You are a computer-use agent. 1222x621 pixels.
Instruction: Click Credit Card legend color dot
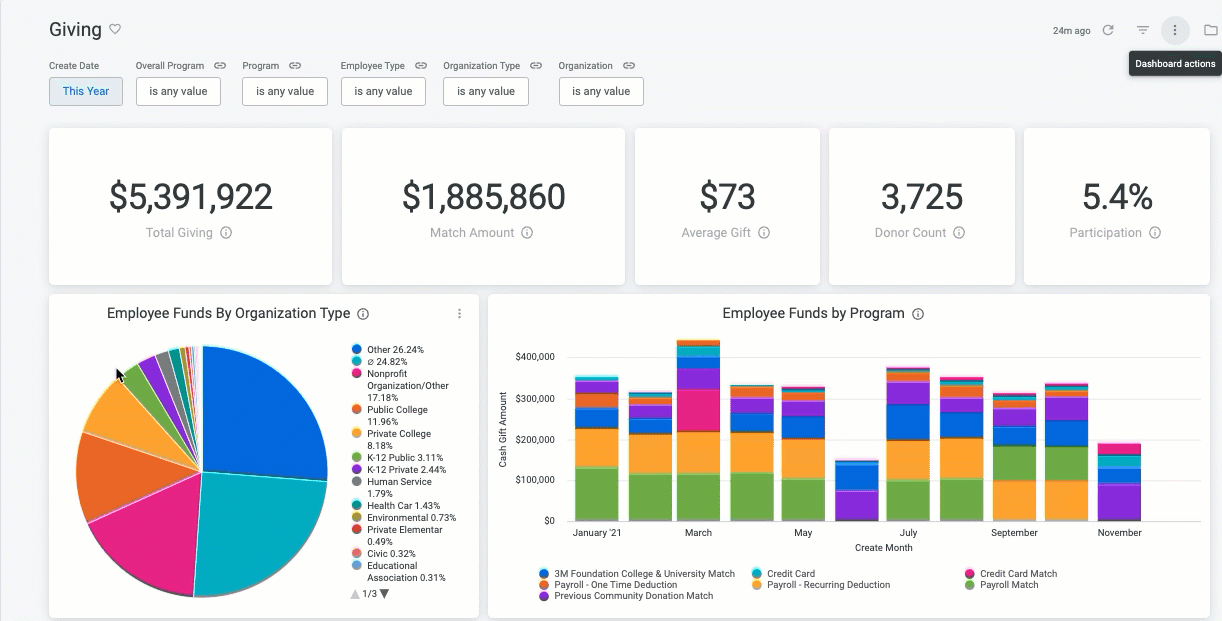pos(757,574)
